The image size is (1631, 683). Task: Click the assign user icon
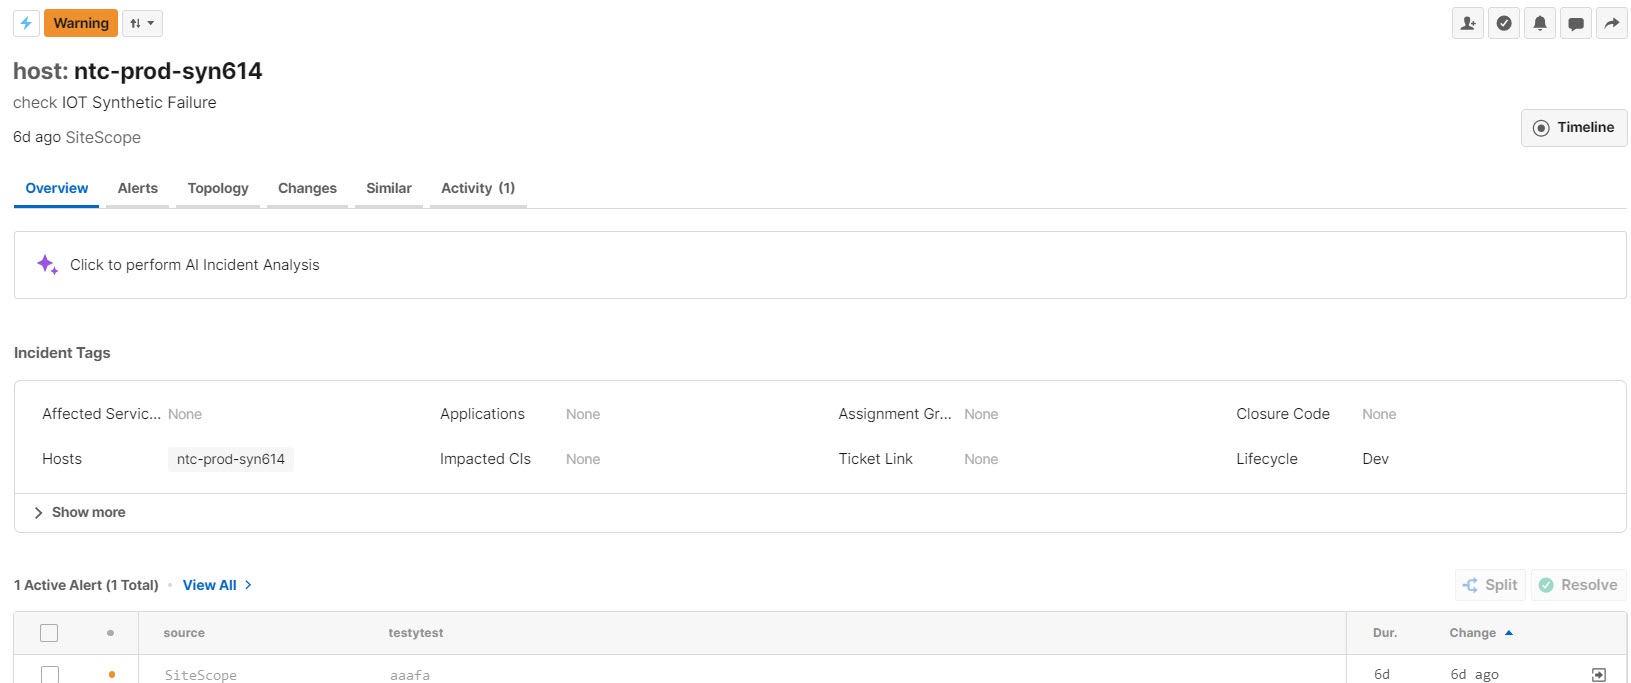click(1468, 23)
